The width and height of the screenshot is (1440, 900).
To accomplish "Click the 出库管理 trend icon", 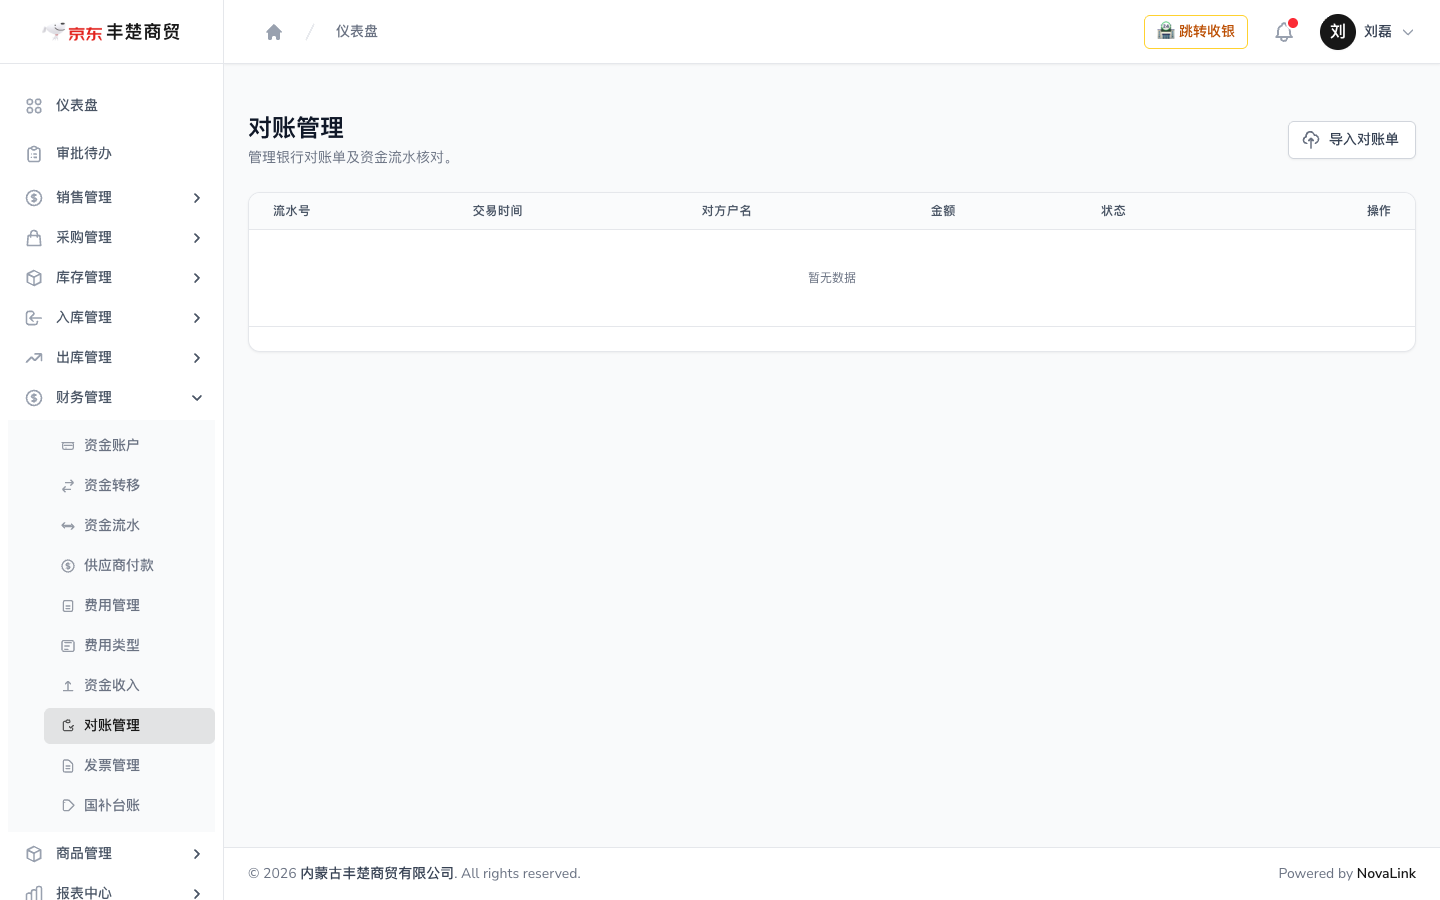I will pyautogui.click(x=34, y=358).
